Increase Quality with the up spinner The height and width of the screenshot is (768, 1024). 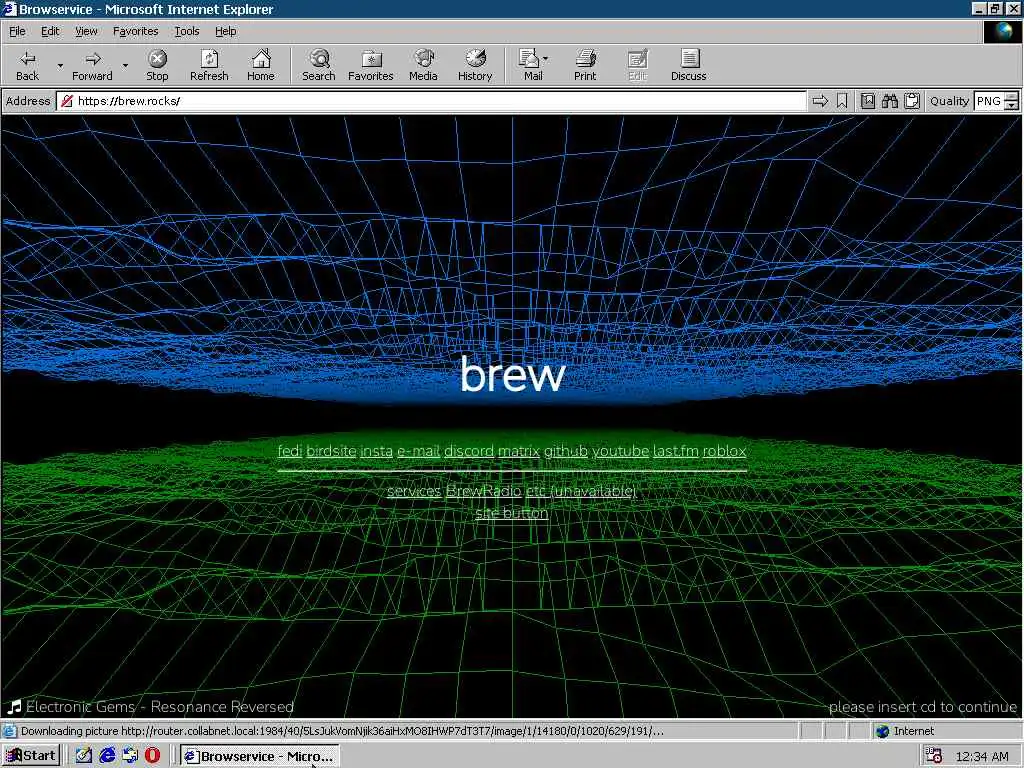[1012, 97]
